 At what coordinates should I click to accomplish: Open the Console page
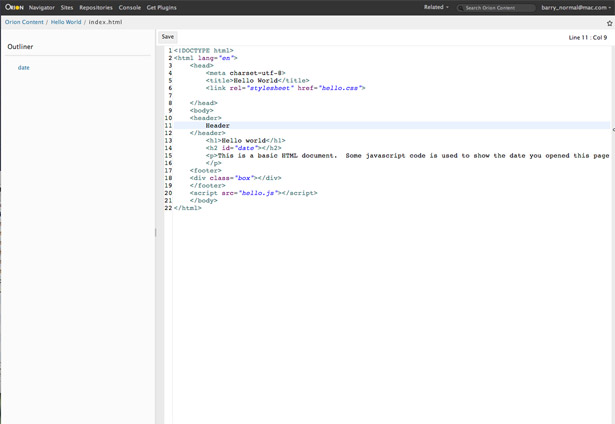129,7
